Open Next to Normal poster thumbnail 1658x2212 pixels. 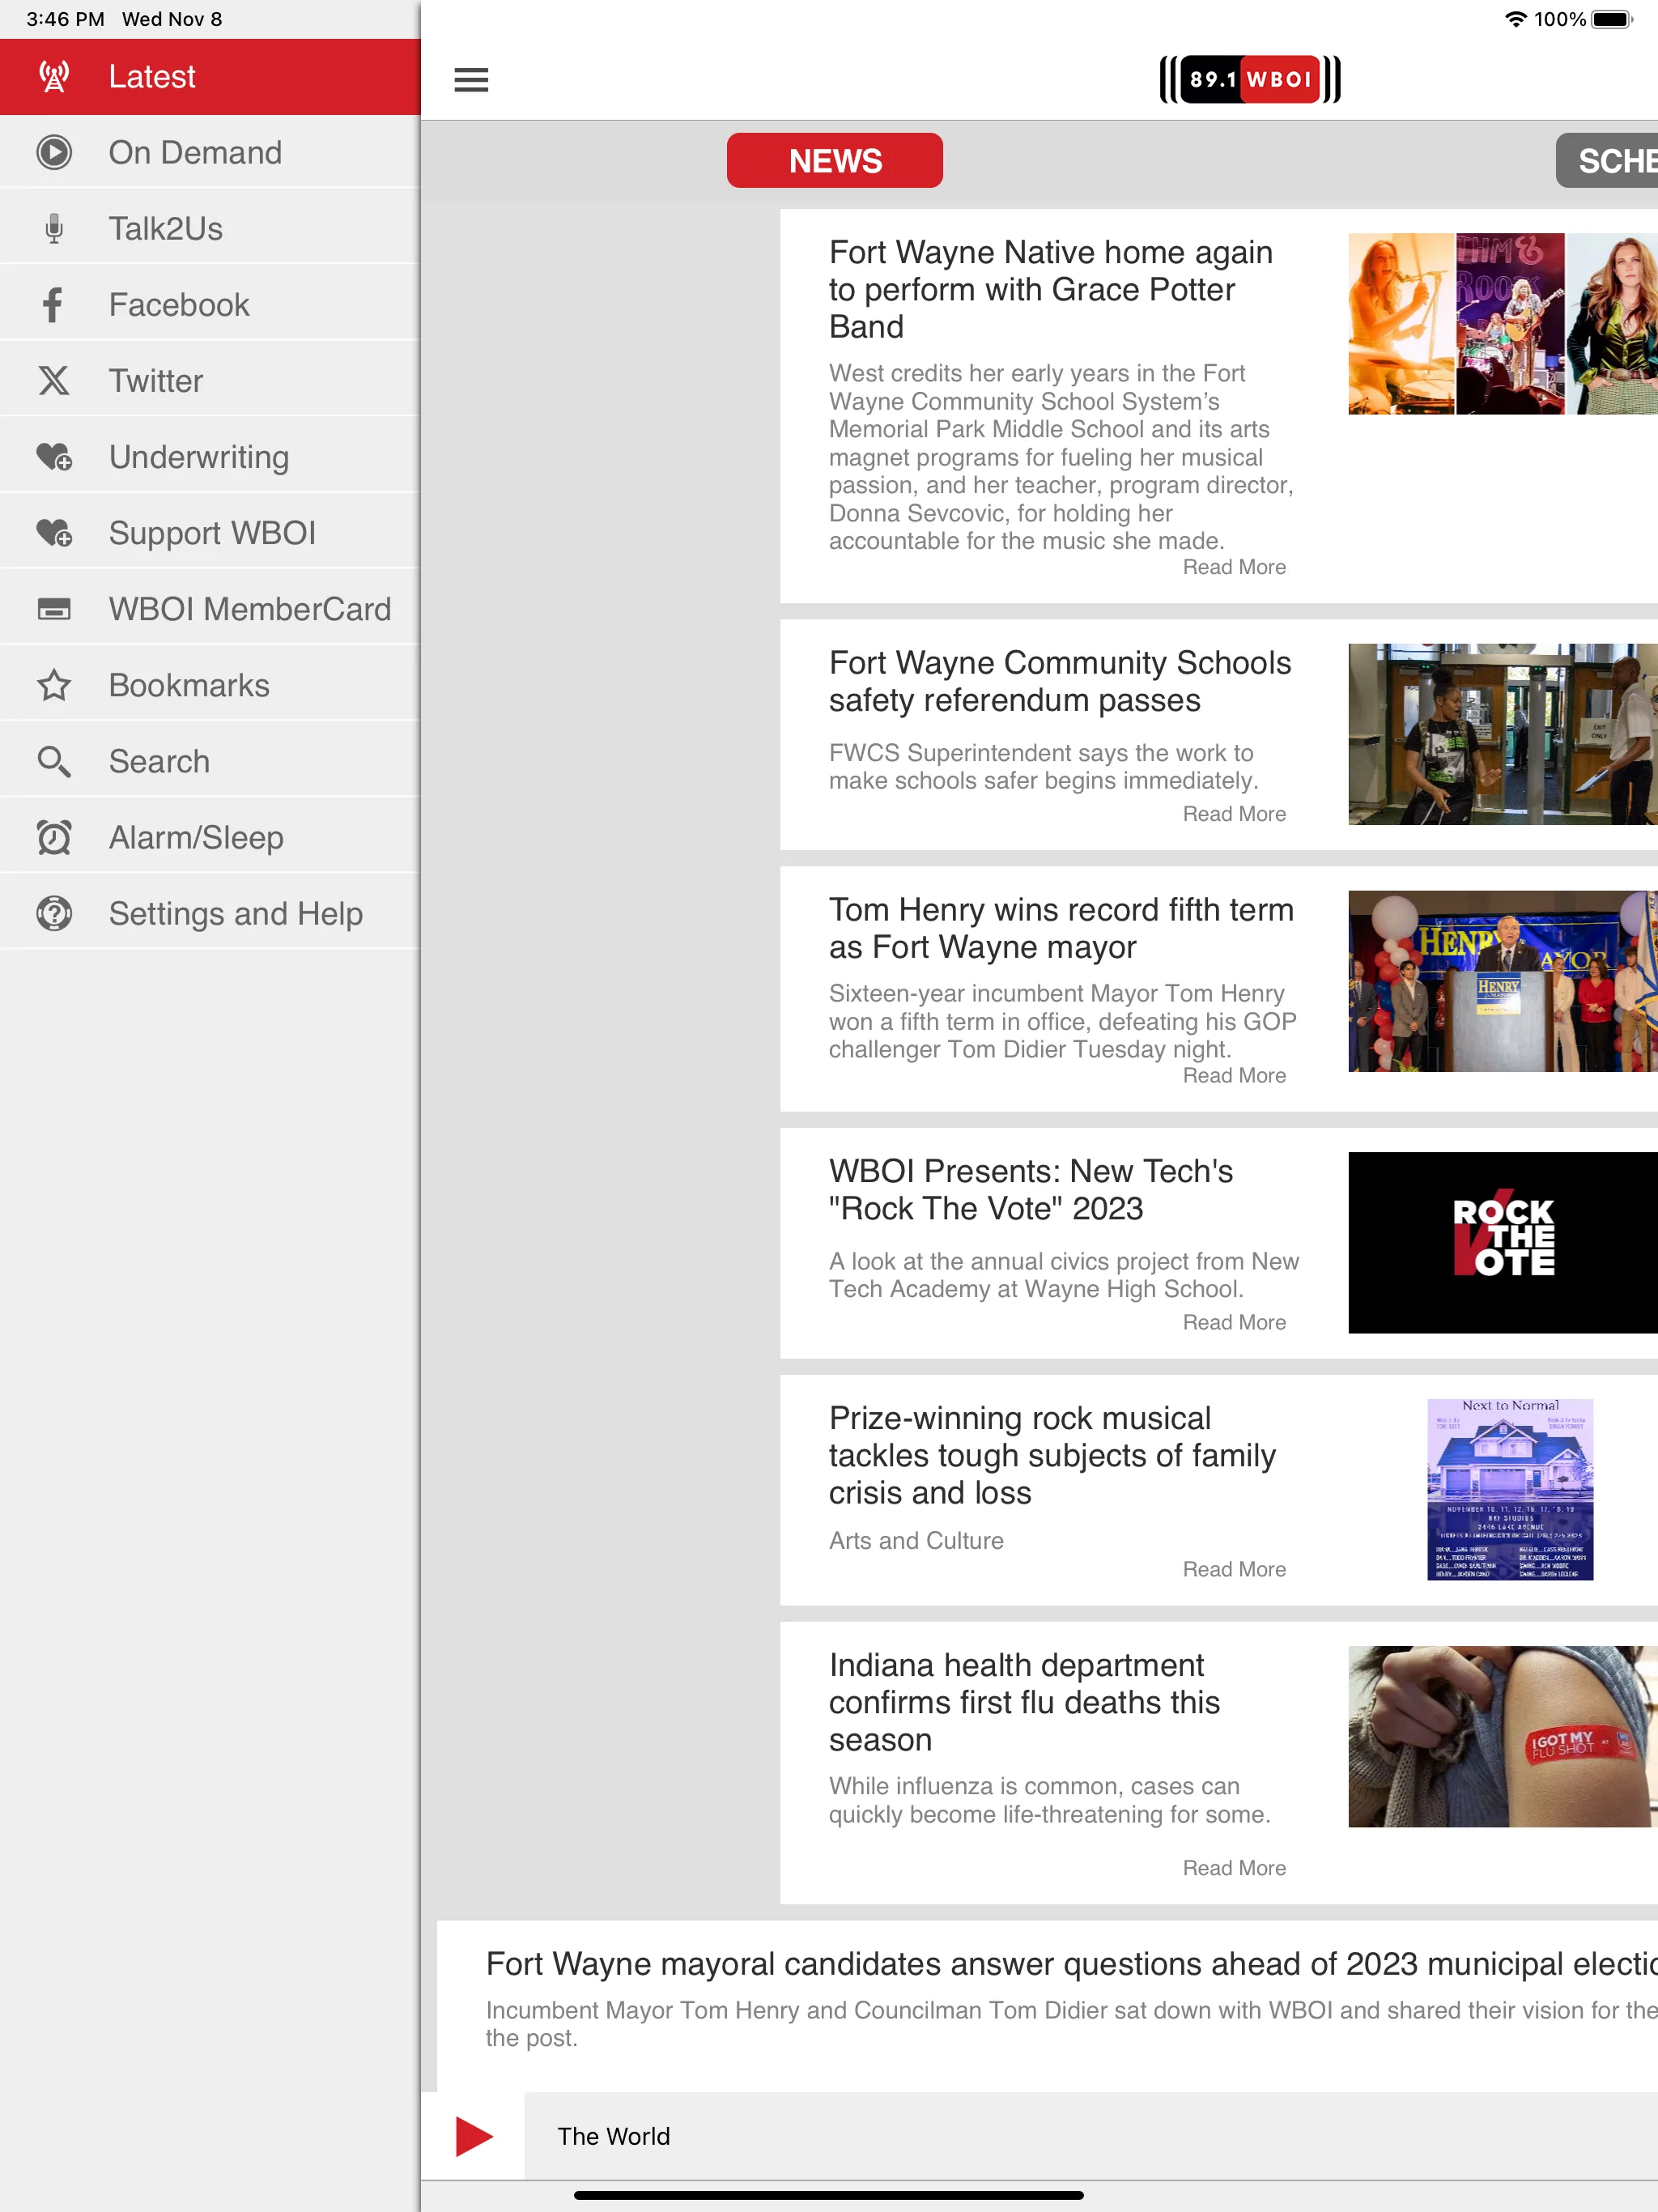tap(1510, 1489)
